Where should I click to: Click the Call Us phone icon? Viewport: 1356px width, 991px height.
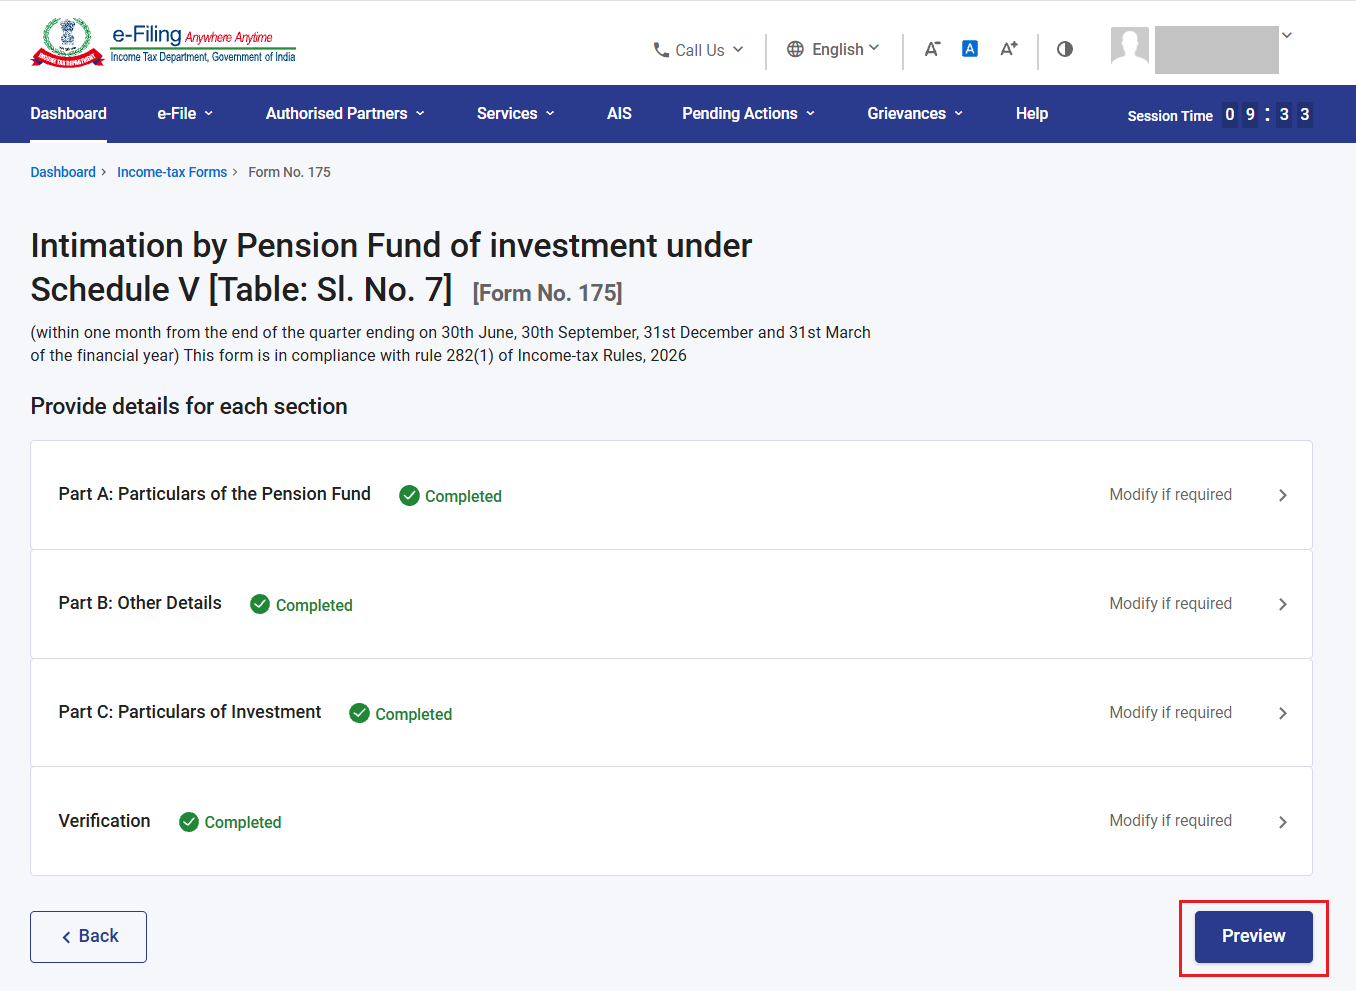[661, 49]
